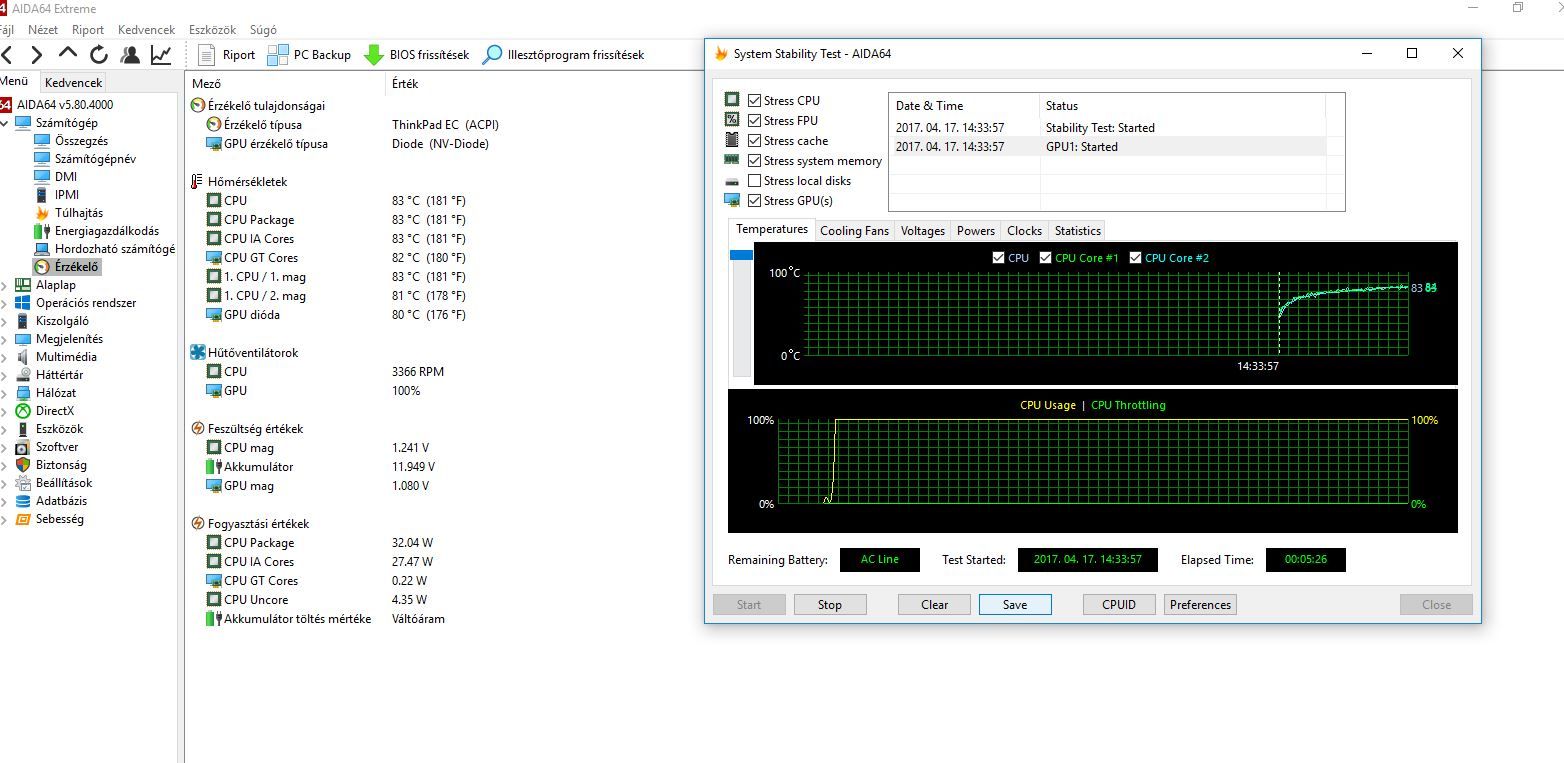Viewport: 1564px width, 763px height.
Task: Open CPUID from stability test
Action: tap(1119, 605)
